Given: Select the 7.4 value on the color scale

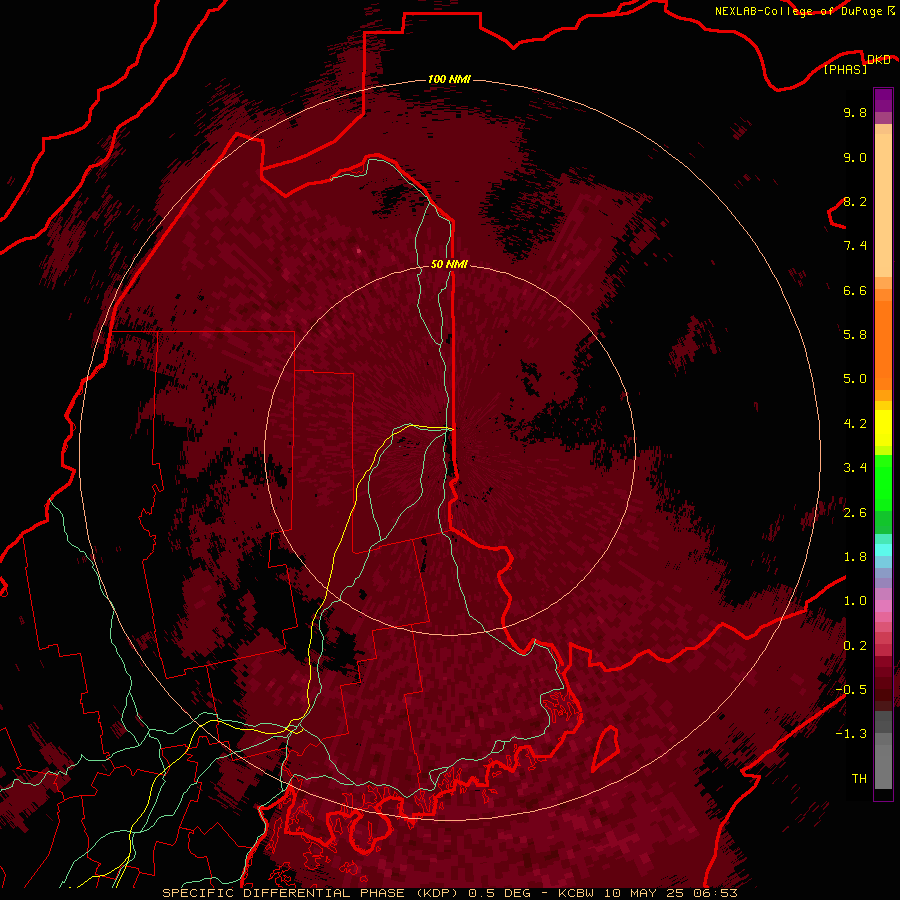Looking at the screenshot, I should [855, 246].
